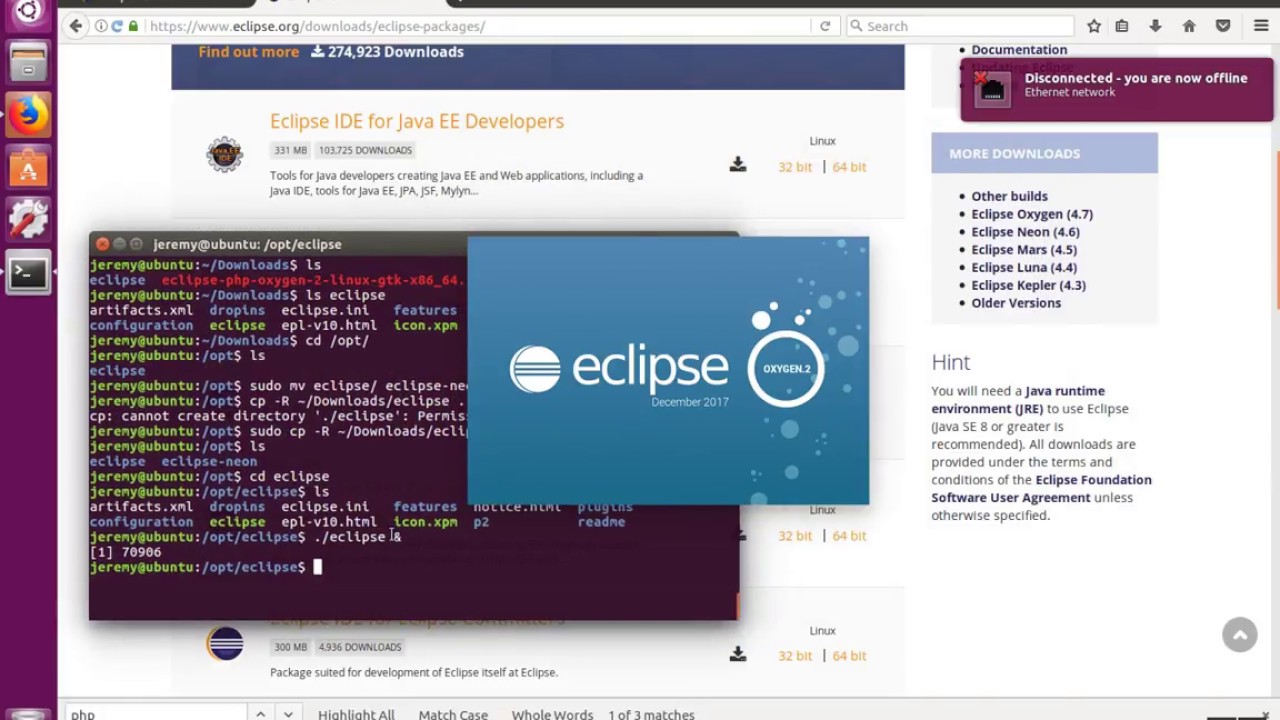Click the MORE DOWNLOADS header
The width and height of the screenshot is (1280, 720).
[1044, 153]
